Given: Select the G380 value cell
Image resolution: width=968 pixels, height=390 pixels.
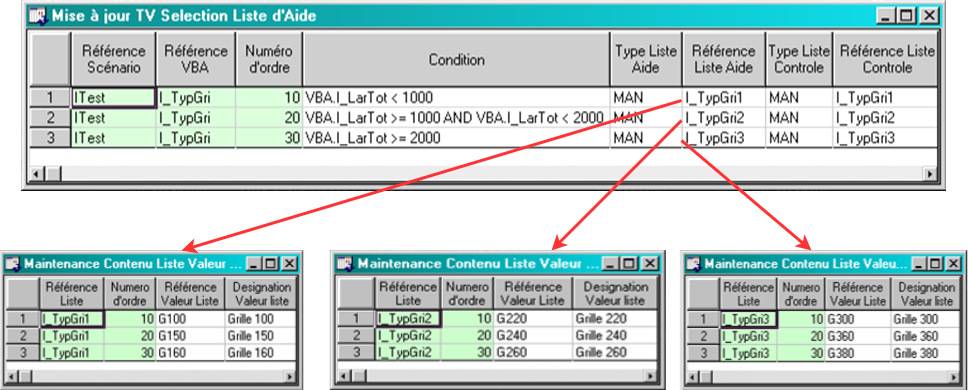Looking at the screenshot, I should 857,354.
